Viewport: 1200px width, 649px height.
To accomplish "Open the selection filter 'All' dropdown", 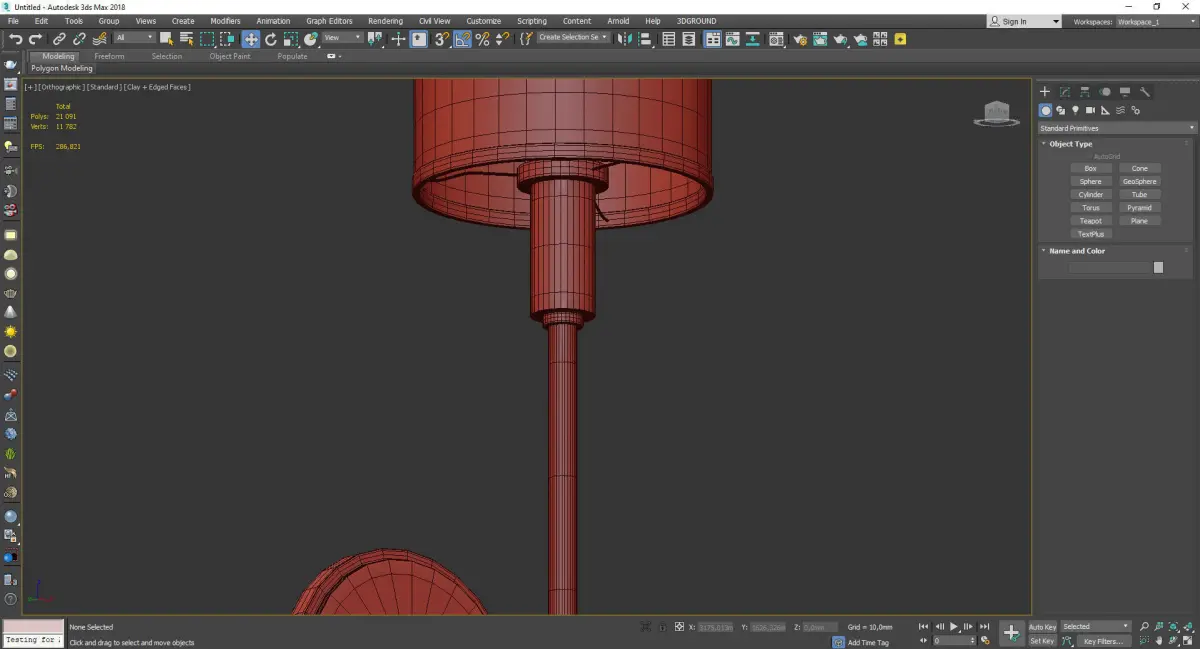I will tap(134, 38).
